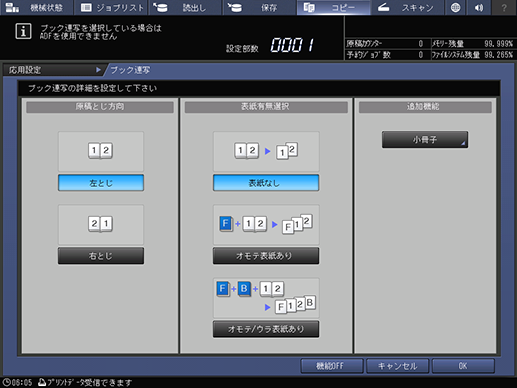Click the speaker sound icon

point(479,7)
